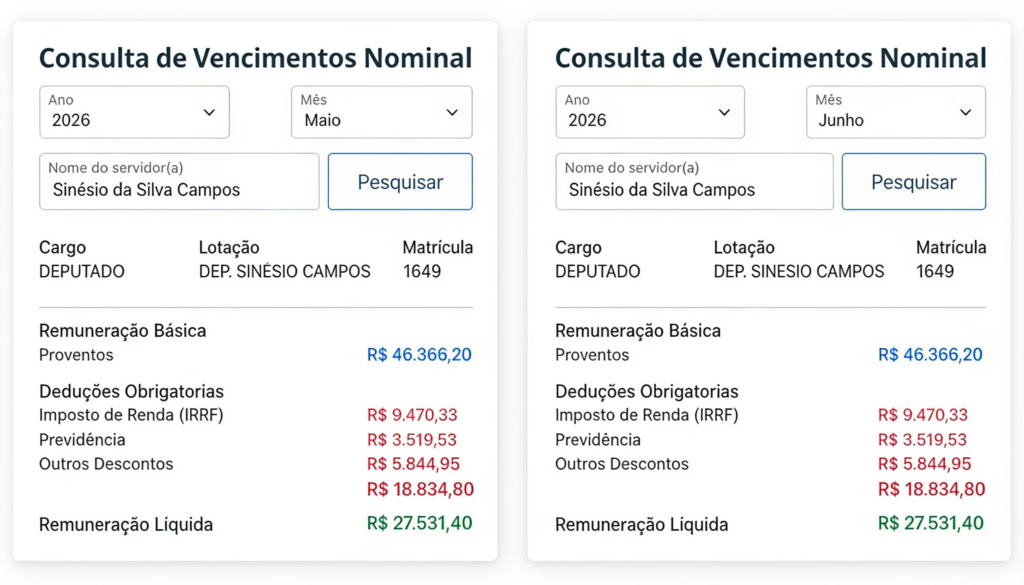Select the R$ 27.531,40 net value in the Junho panel
Screen dimensions: 1024x585
tap(931, 523)
